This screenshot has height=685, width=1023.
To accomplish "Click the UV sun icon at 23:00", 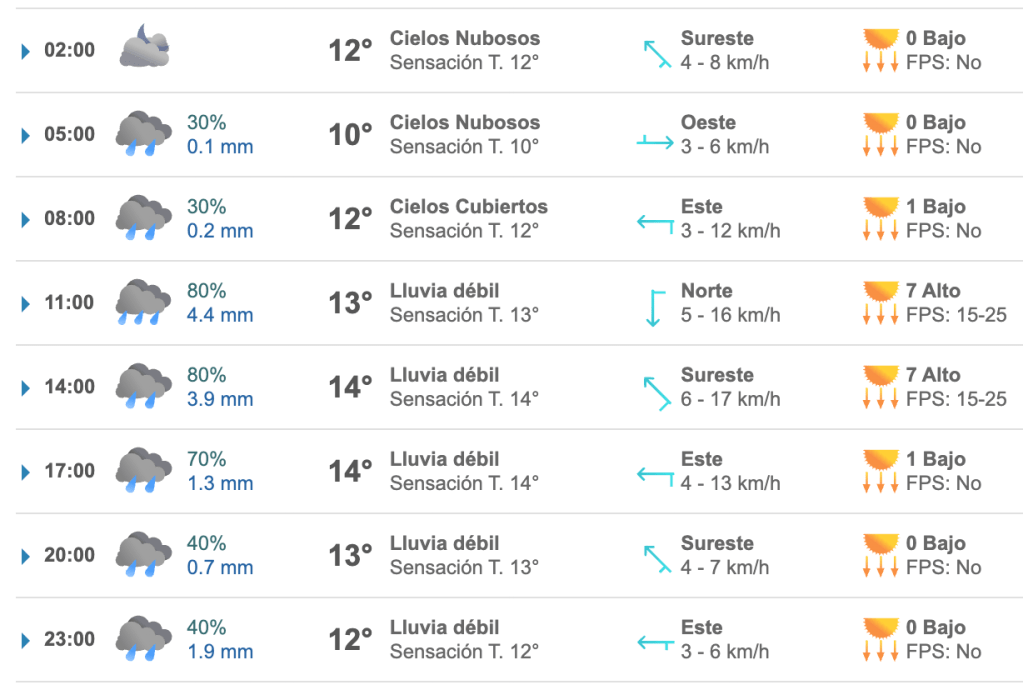I will pyautogui.click(x=881, y=628).
